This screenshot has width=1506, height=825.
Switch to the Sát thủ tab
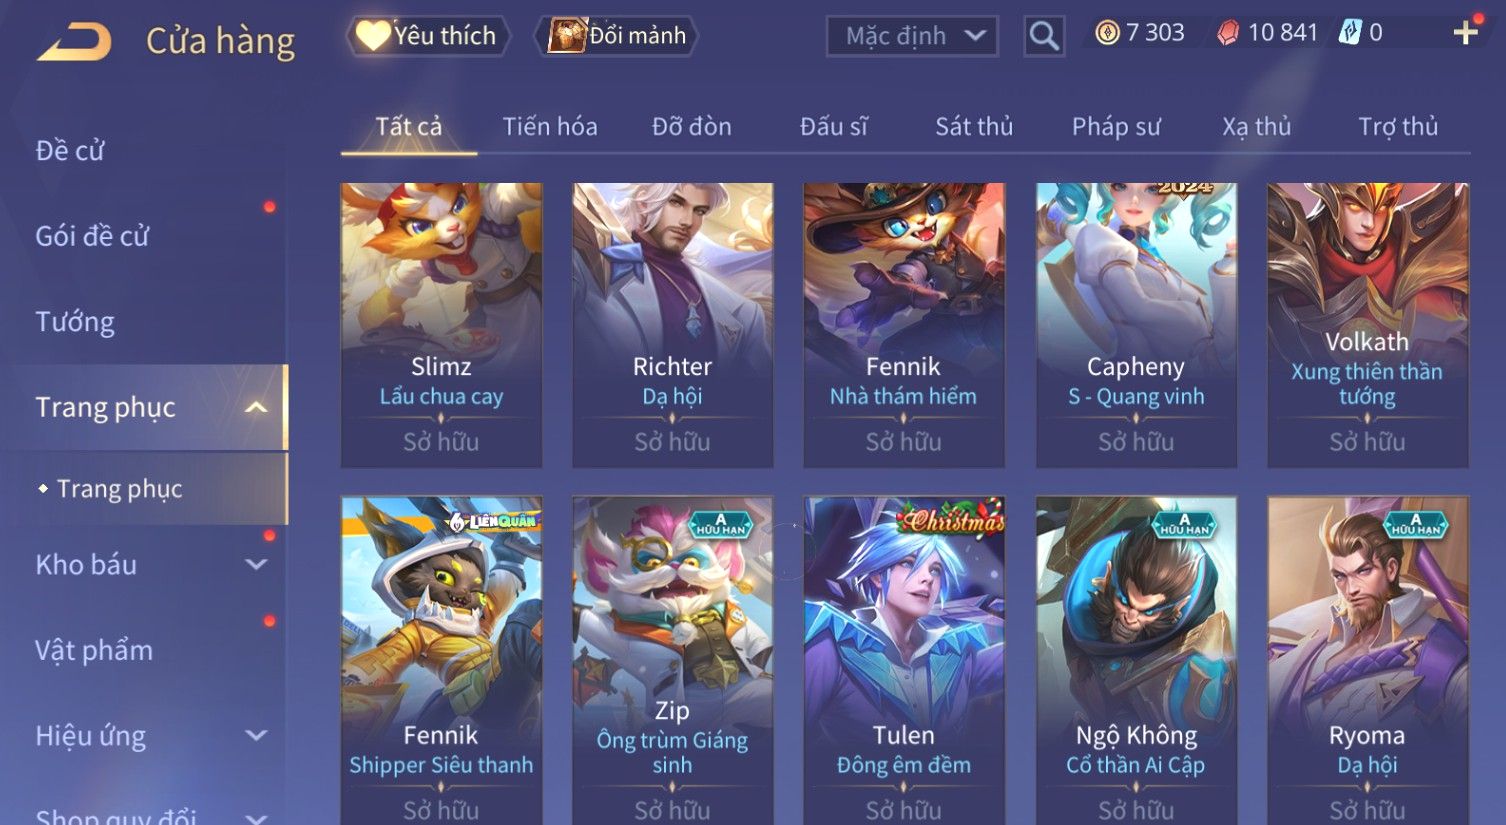[x=974, y=127]
